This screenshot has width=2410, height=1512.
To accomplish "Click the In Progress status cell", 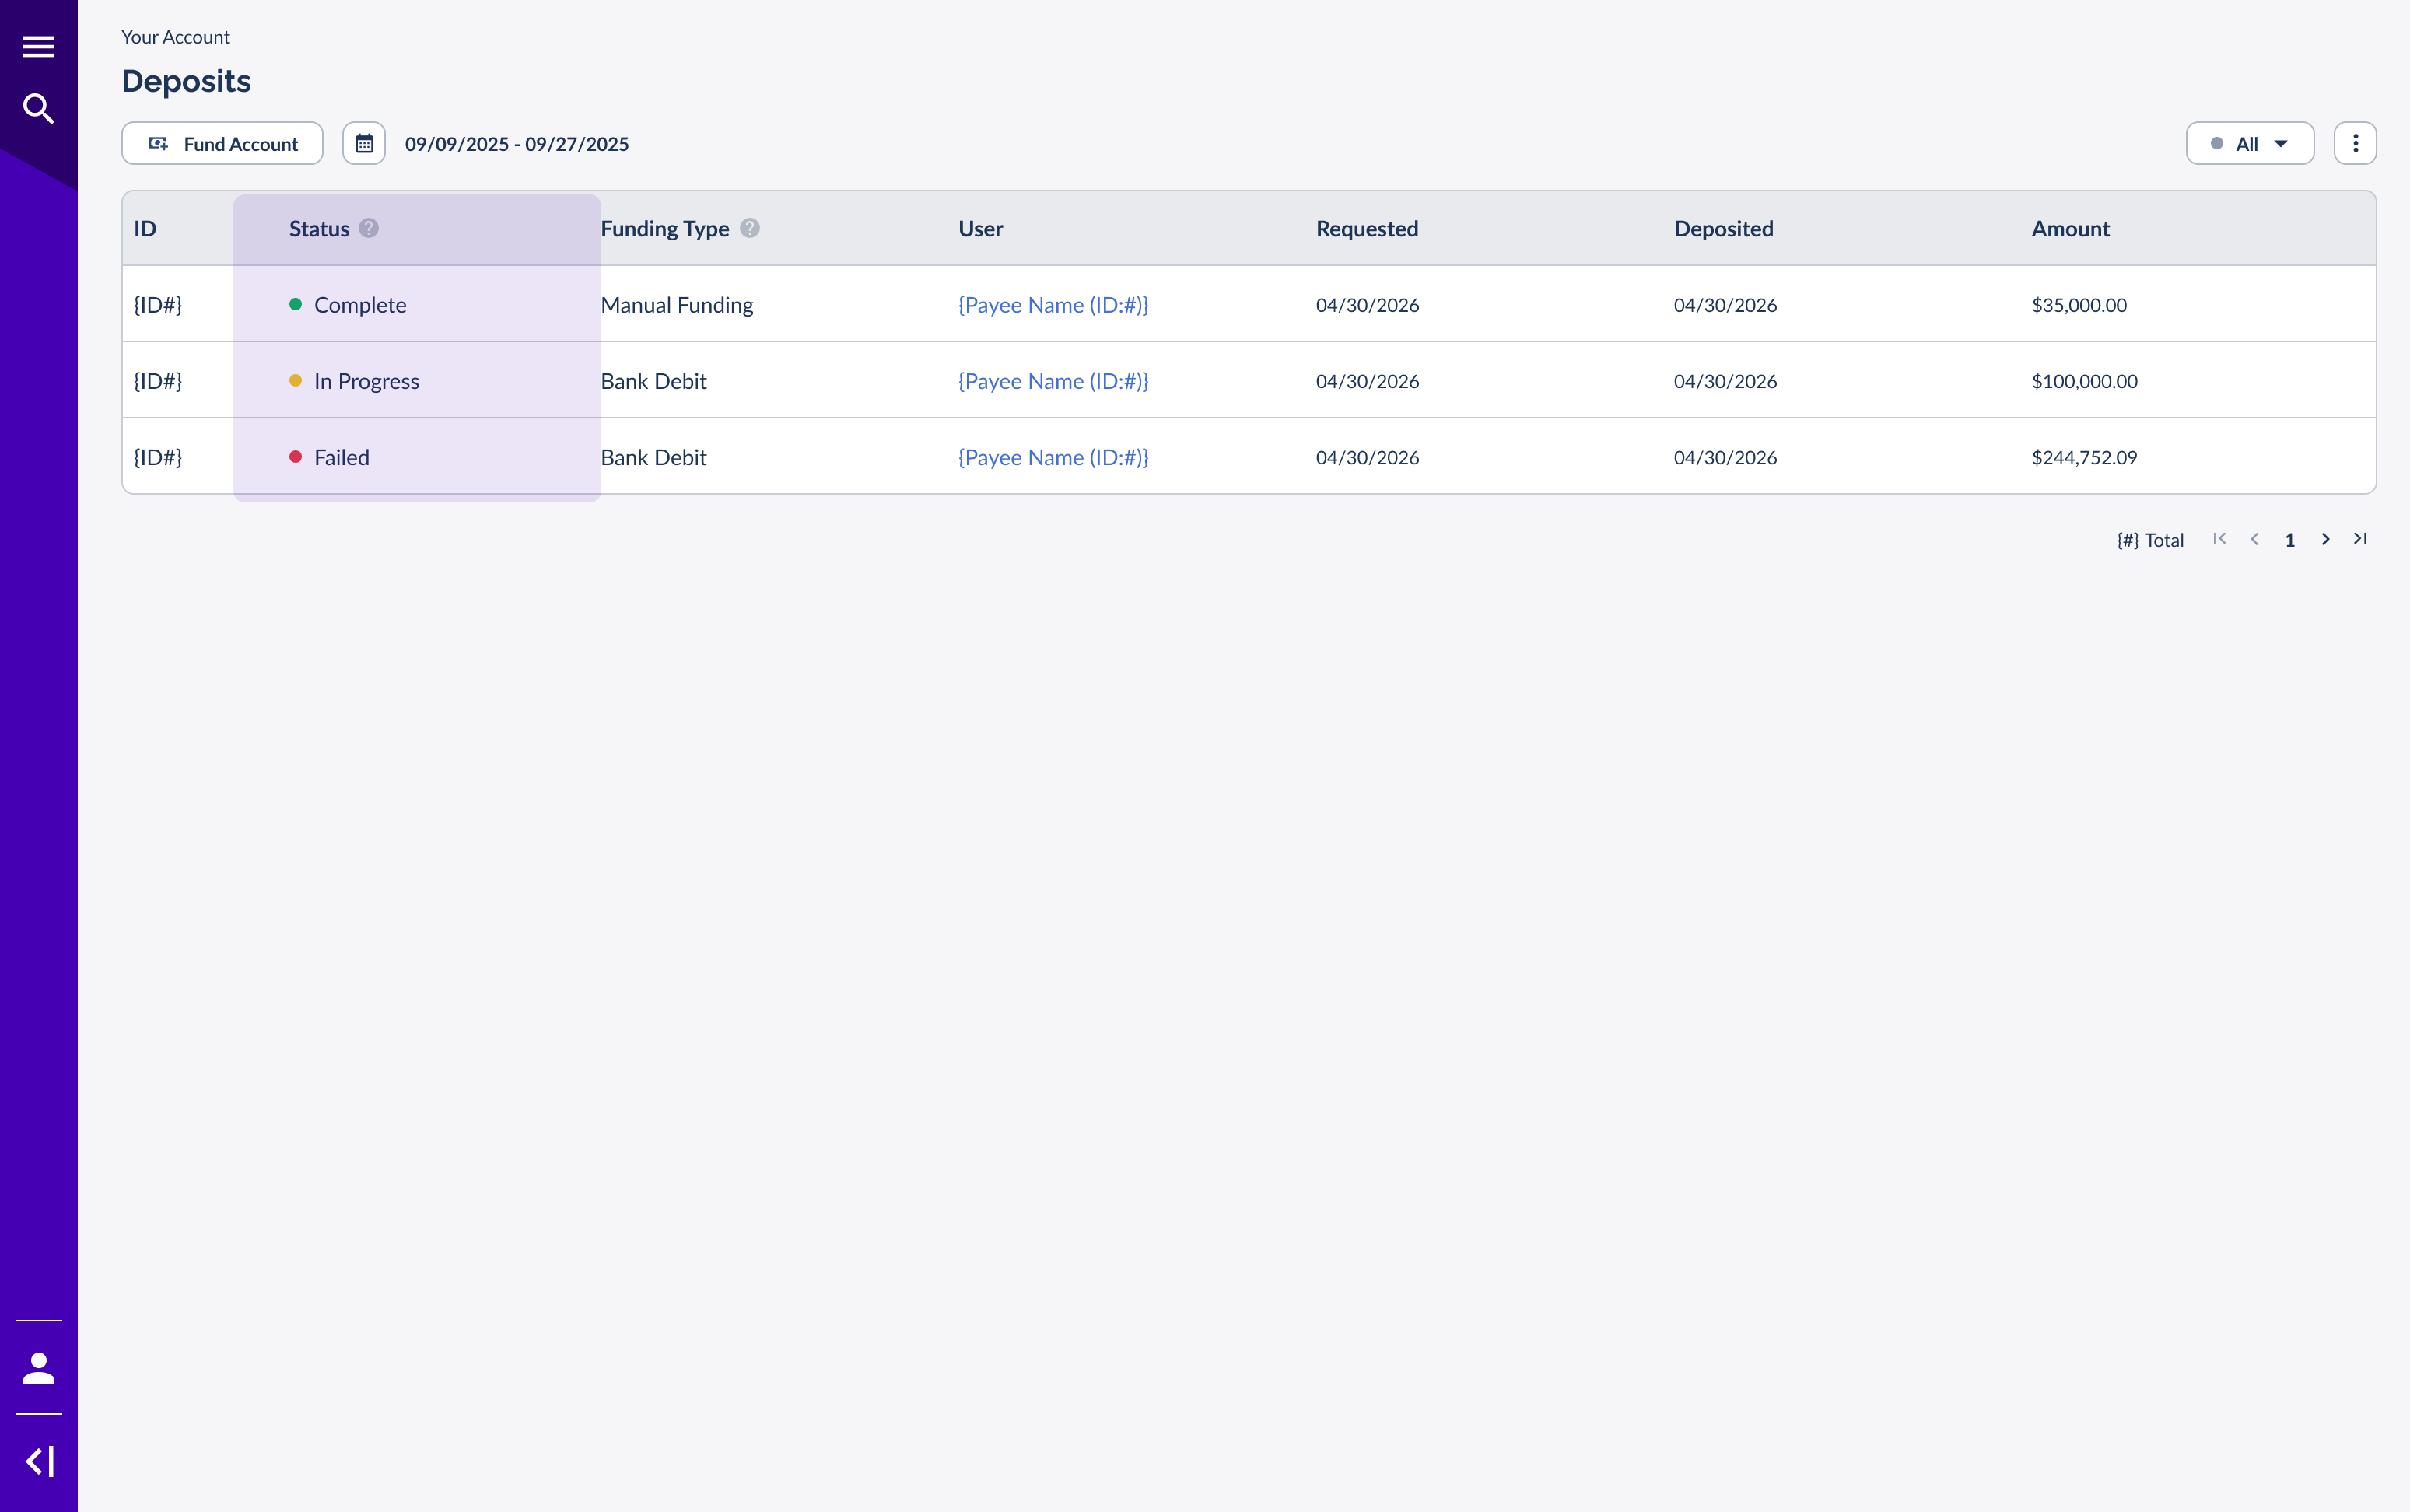I will (354, 381).
